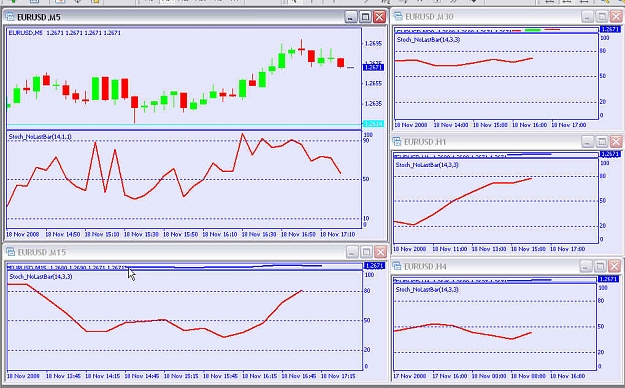Minimize the EURUSD,H4 chart window
This screenshot has width=625, height=388.
click(586, 266)
